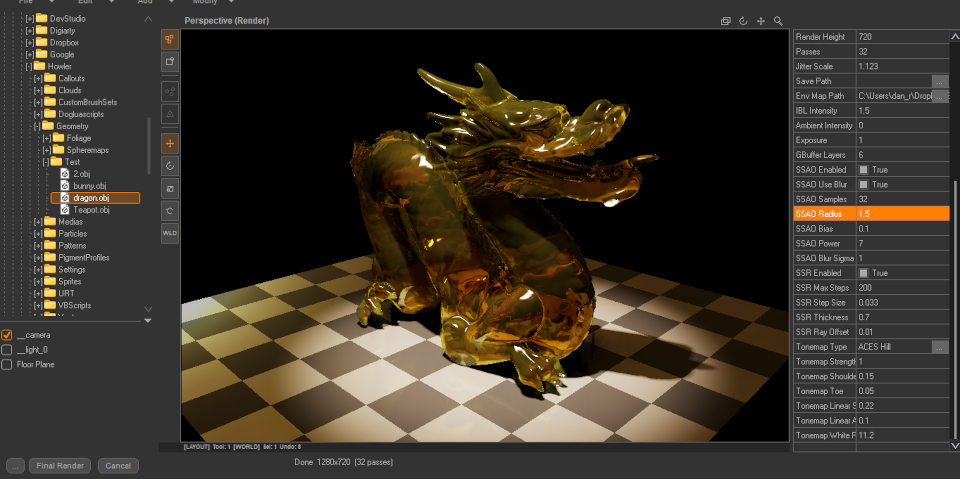Expand the Foliage folder
The height and width of the screenshot is (480, 960).
(x=47, y=138)
